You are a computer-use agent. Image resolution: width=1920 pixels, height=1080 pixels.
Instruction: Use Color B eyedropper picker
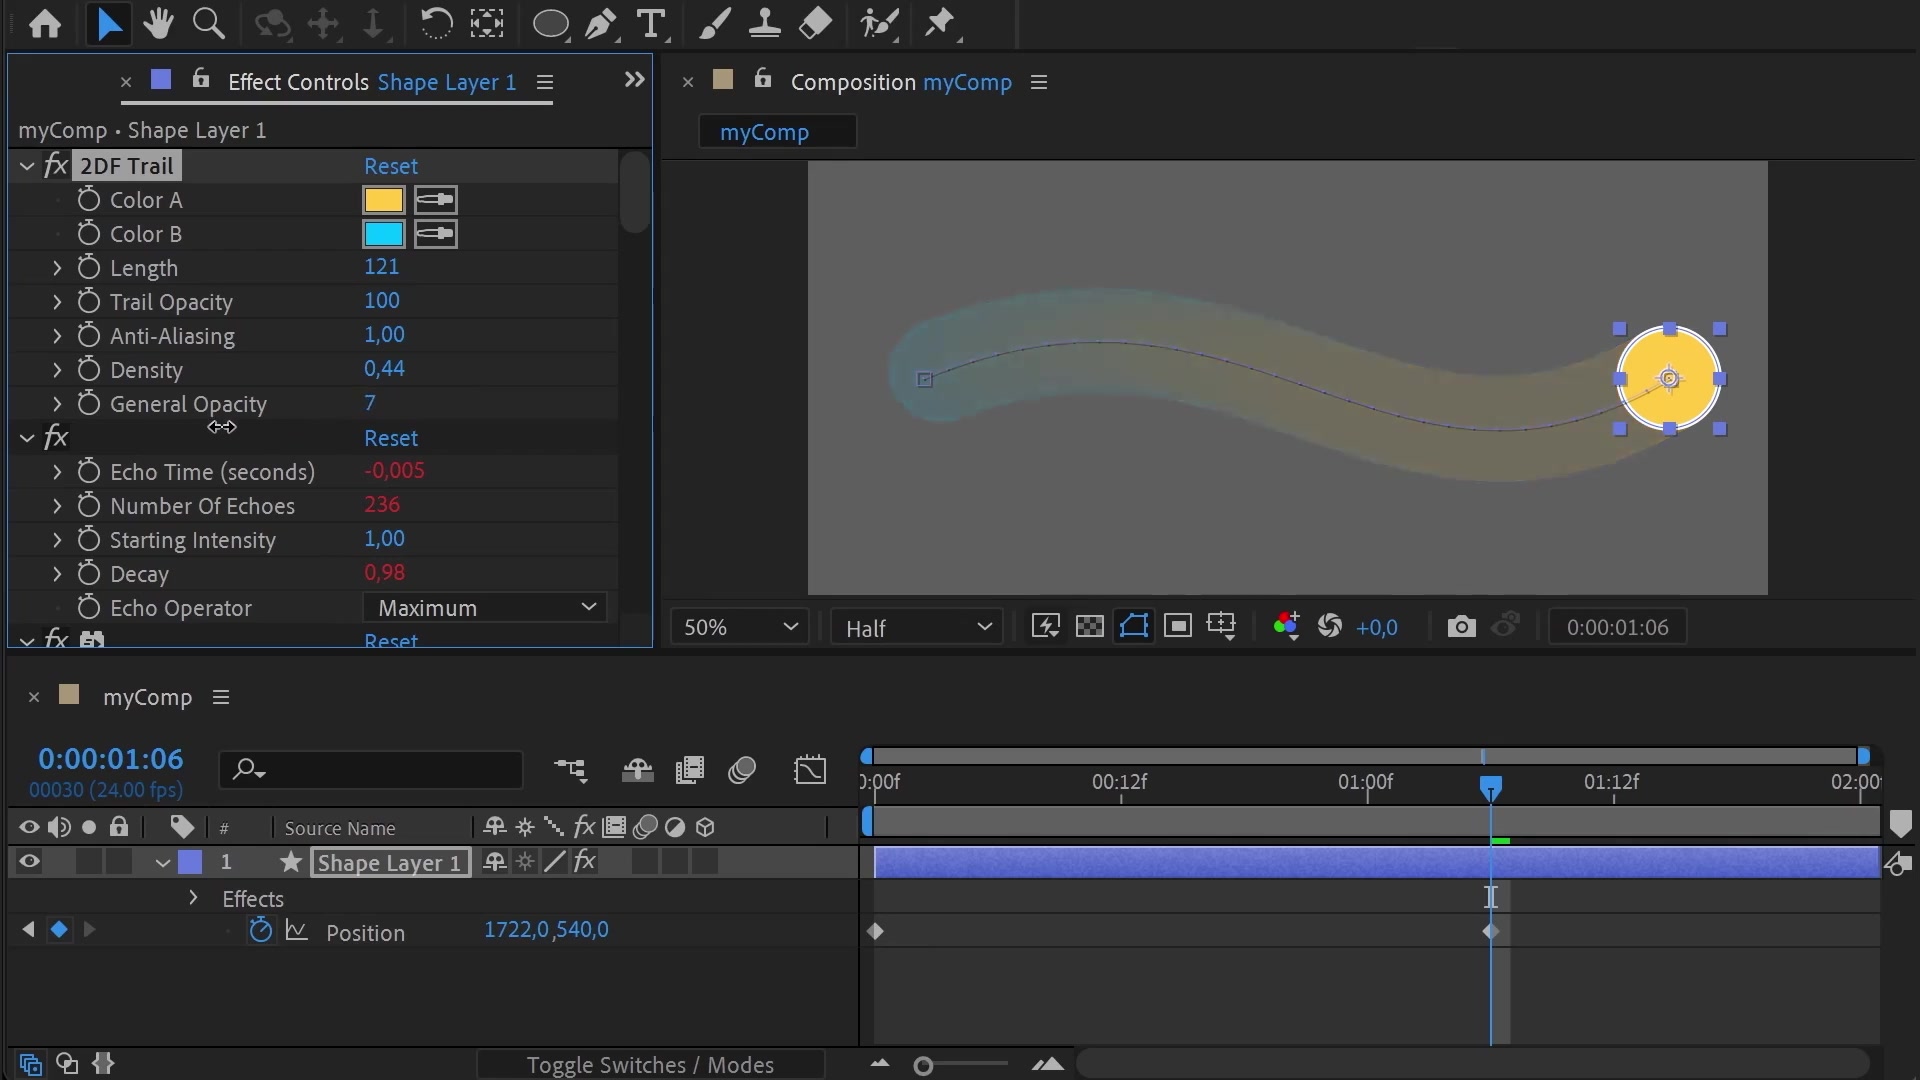point(436,234)
